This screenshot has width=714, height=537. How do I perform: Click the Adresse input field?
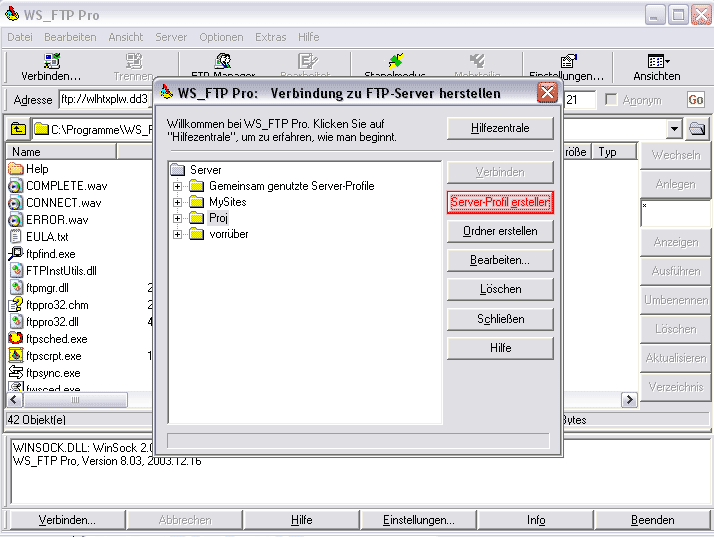[x=105, y=100]
